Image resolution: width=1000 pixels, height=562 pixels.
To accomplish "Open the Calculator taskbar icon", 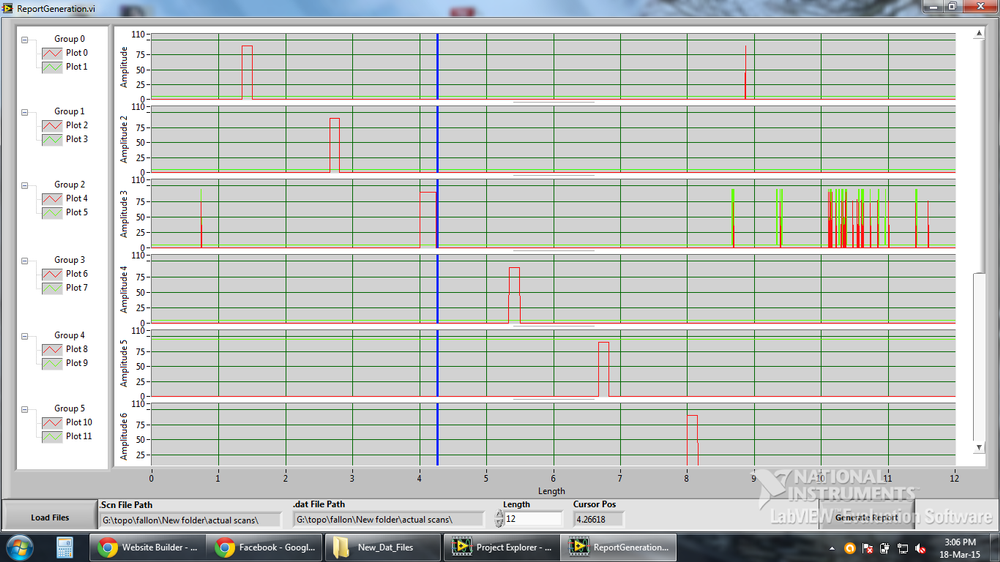I will [64, 547].
